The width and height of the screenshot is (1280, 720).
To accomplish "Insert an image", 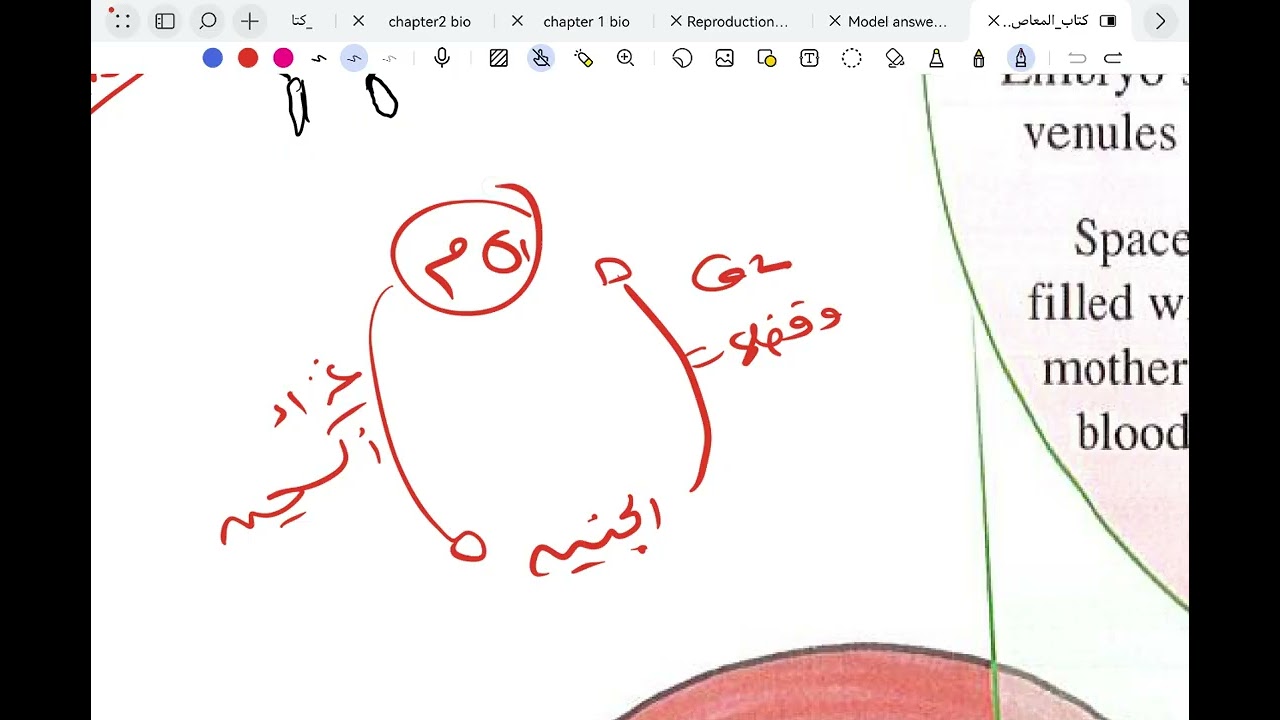I will (x=725, y=58).
